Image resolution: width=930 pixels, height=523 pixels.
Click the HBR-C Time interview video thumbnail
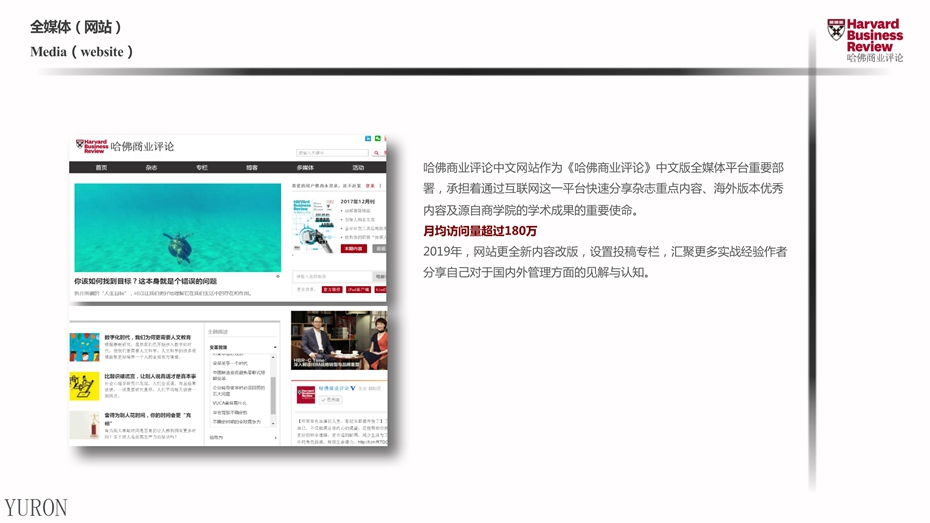(339, 340)
